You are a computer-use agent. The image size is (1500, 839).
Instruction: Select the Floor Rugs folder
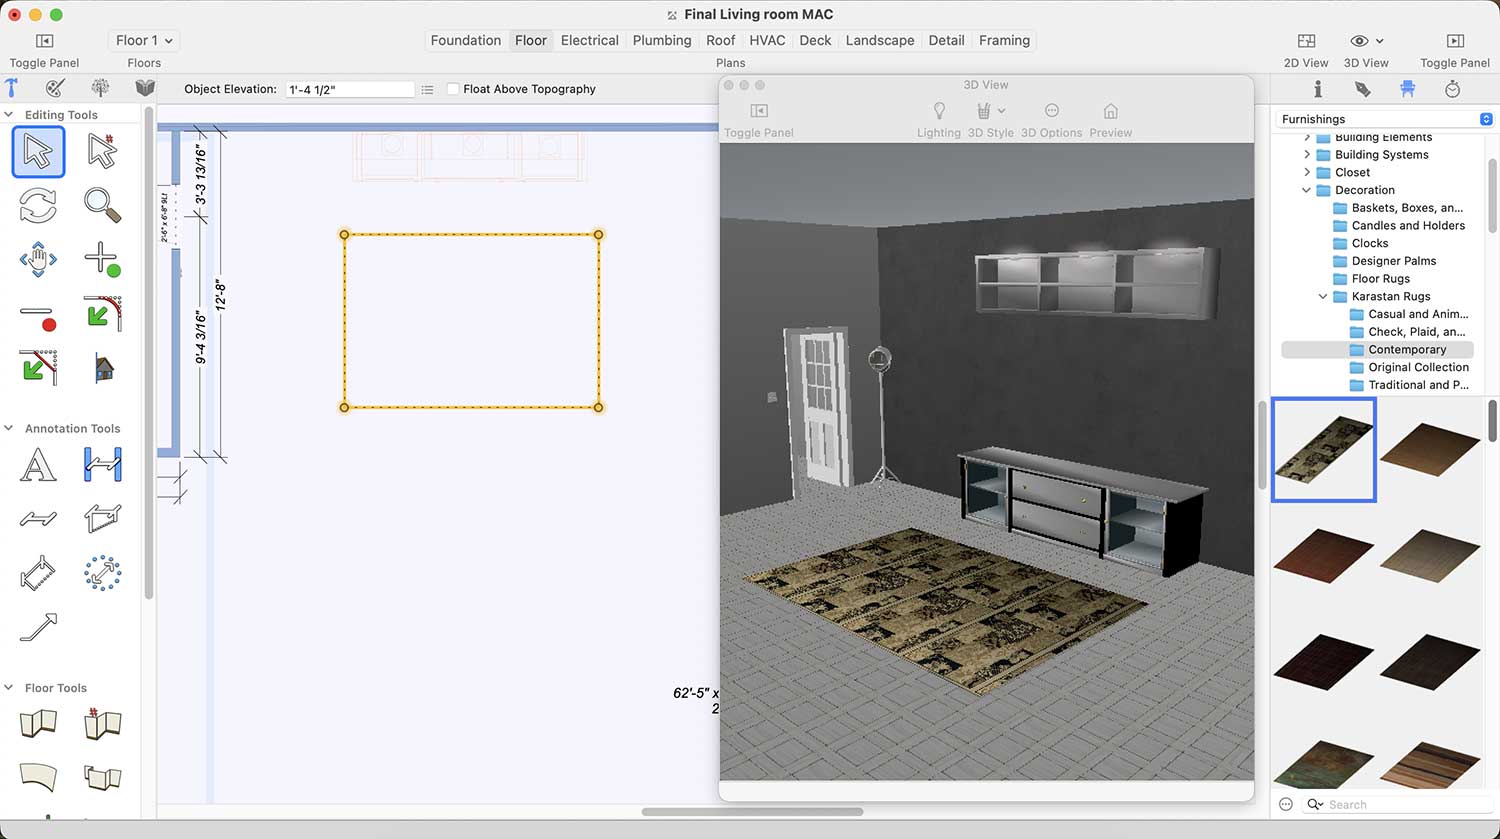point(1380,279)
